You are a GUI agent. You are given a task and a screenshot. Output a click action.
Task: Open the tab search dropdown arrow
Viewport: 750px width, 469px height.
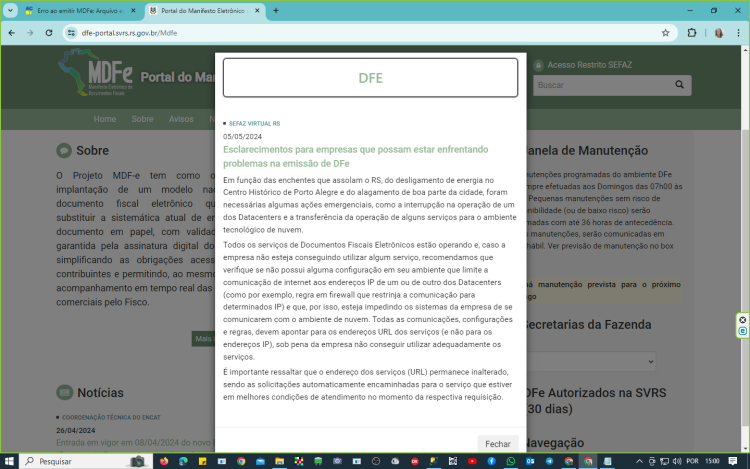10,11
